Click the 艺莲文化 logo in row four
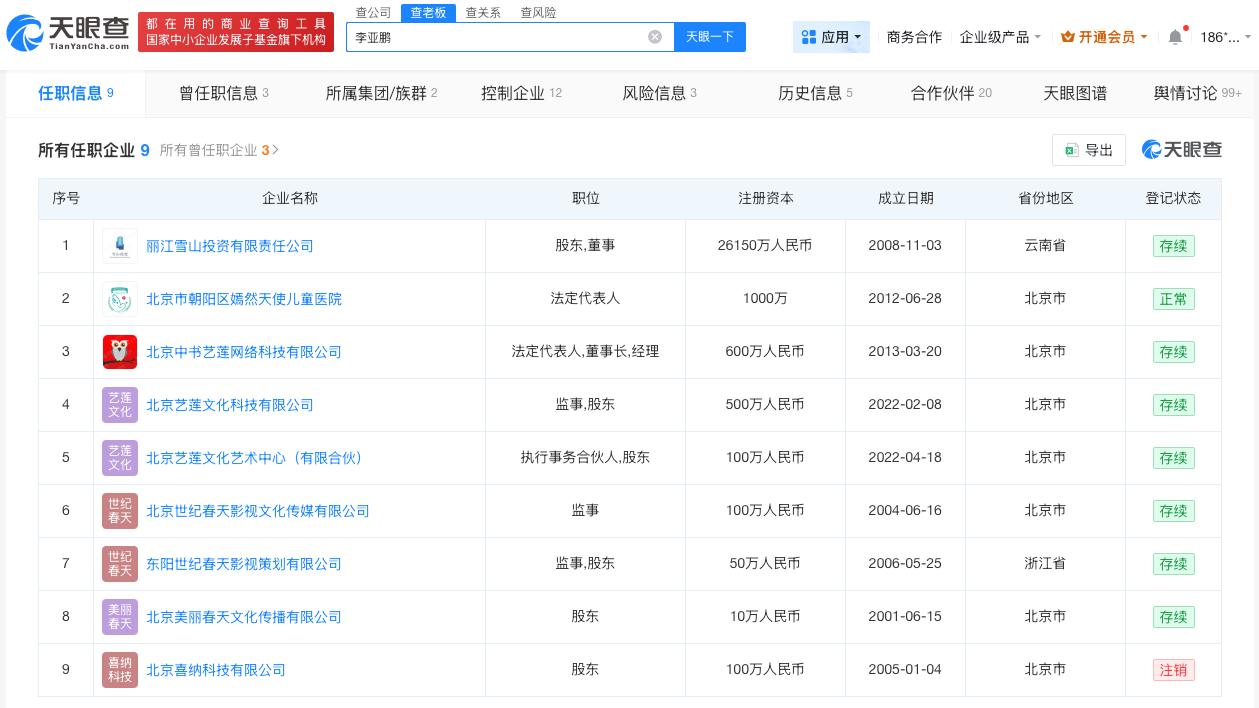The width and height of the screenshot is (1259, 708). click(x=120, y=405)
